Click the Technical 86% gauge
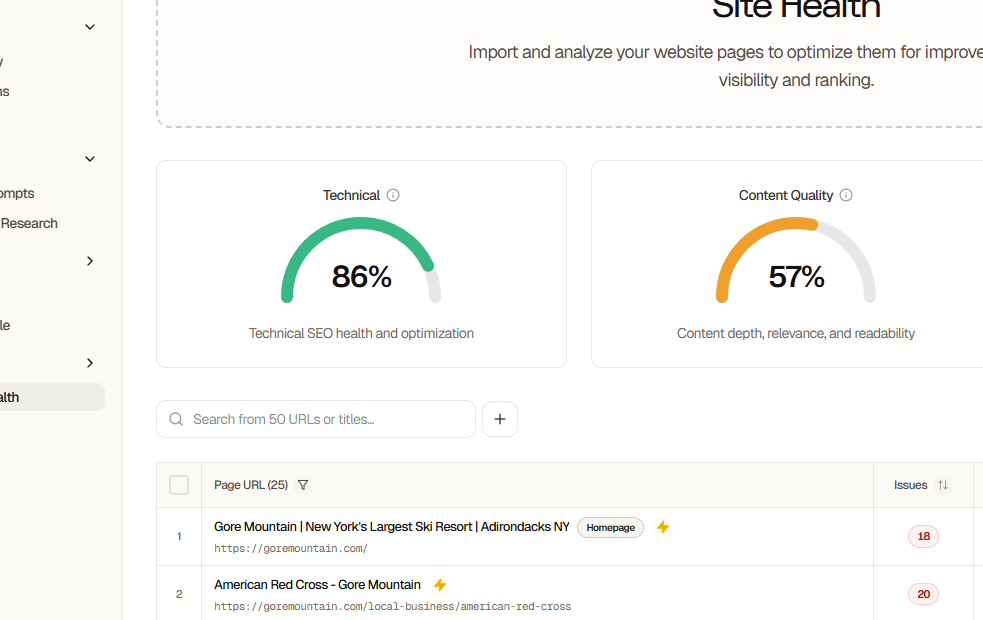Screen dimensions: 983x620 click(x=361, y=261)
